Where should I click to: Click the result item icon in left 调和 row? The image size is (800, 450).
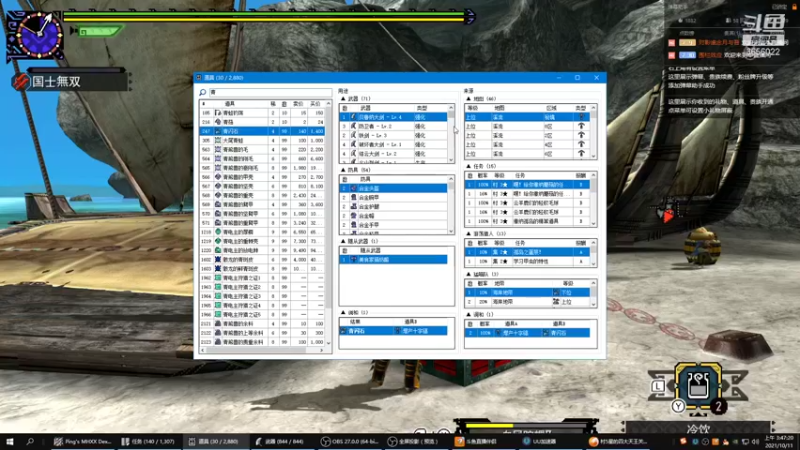[343, 331]
